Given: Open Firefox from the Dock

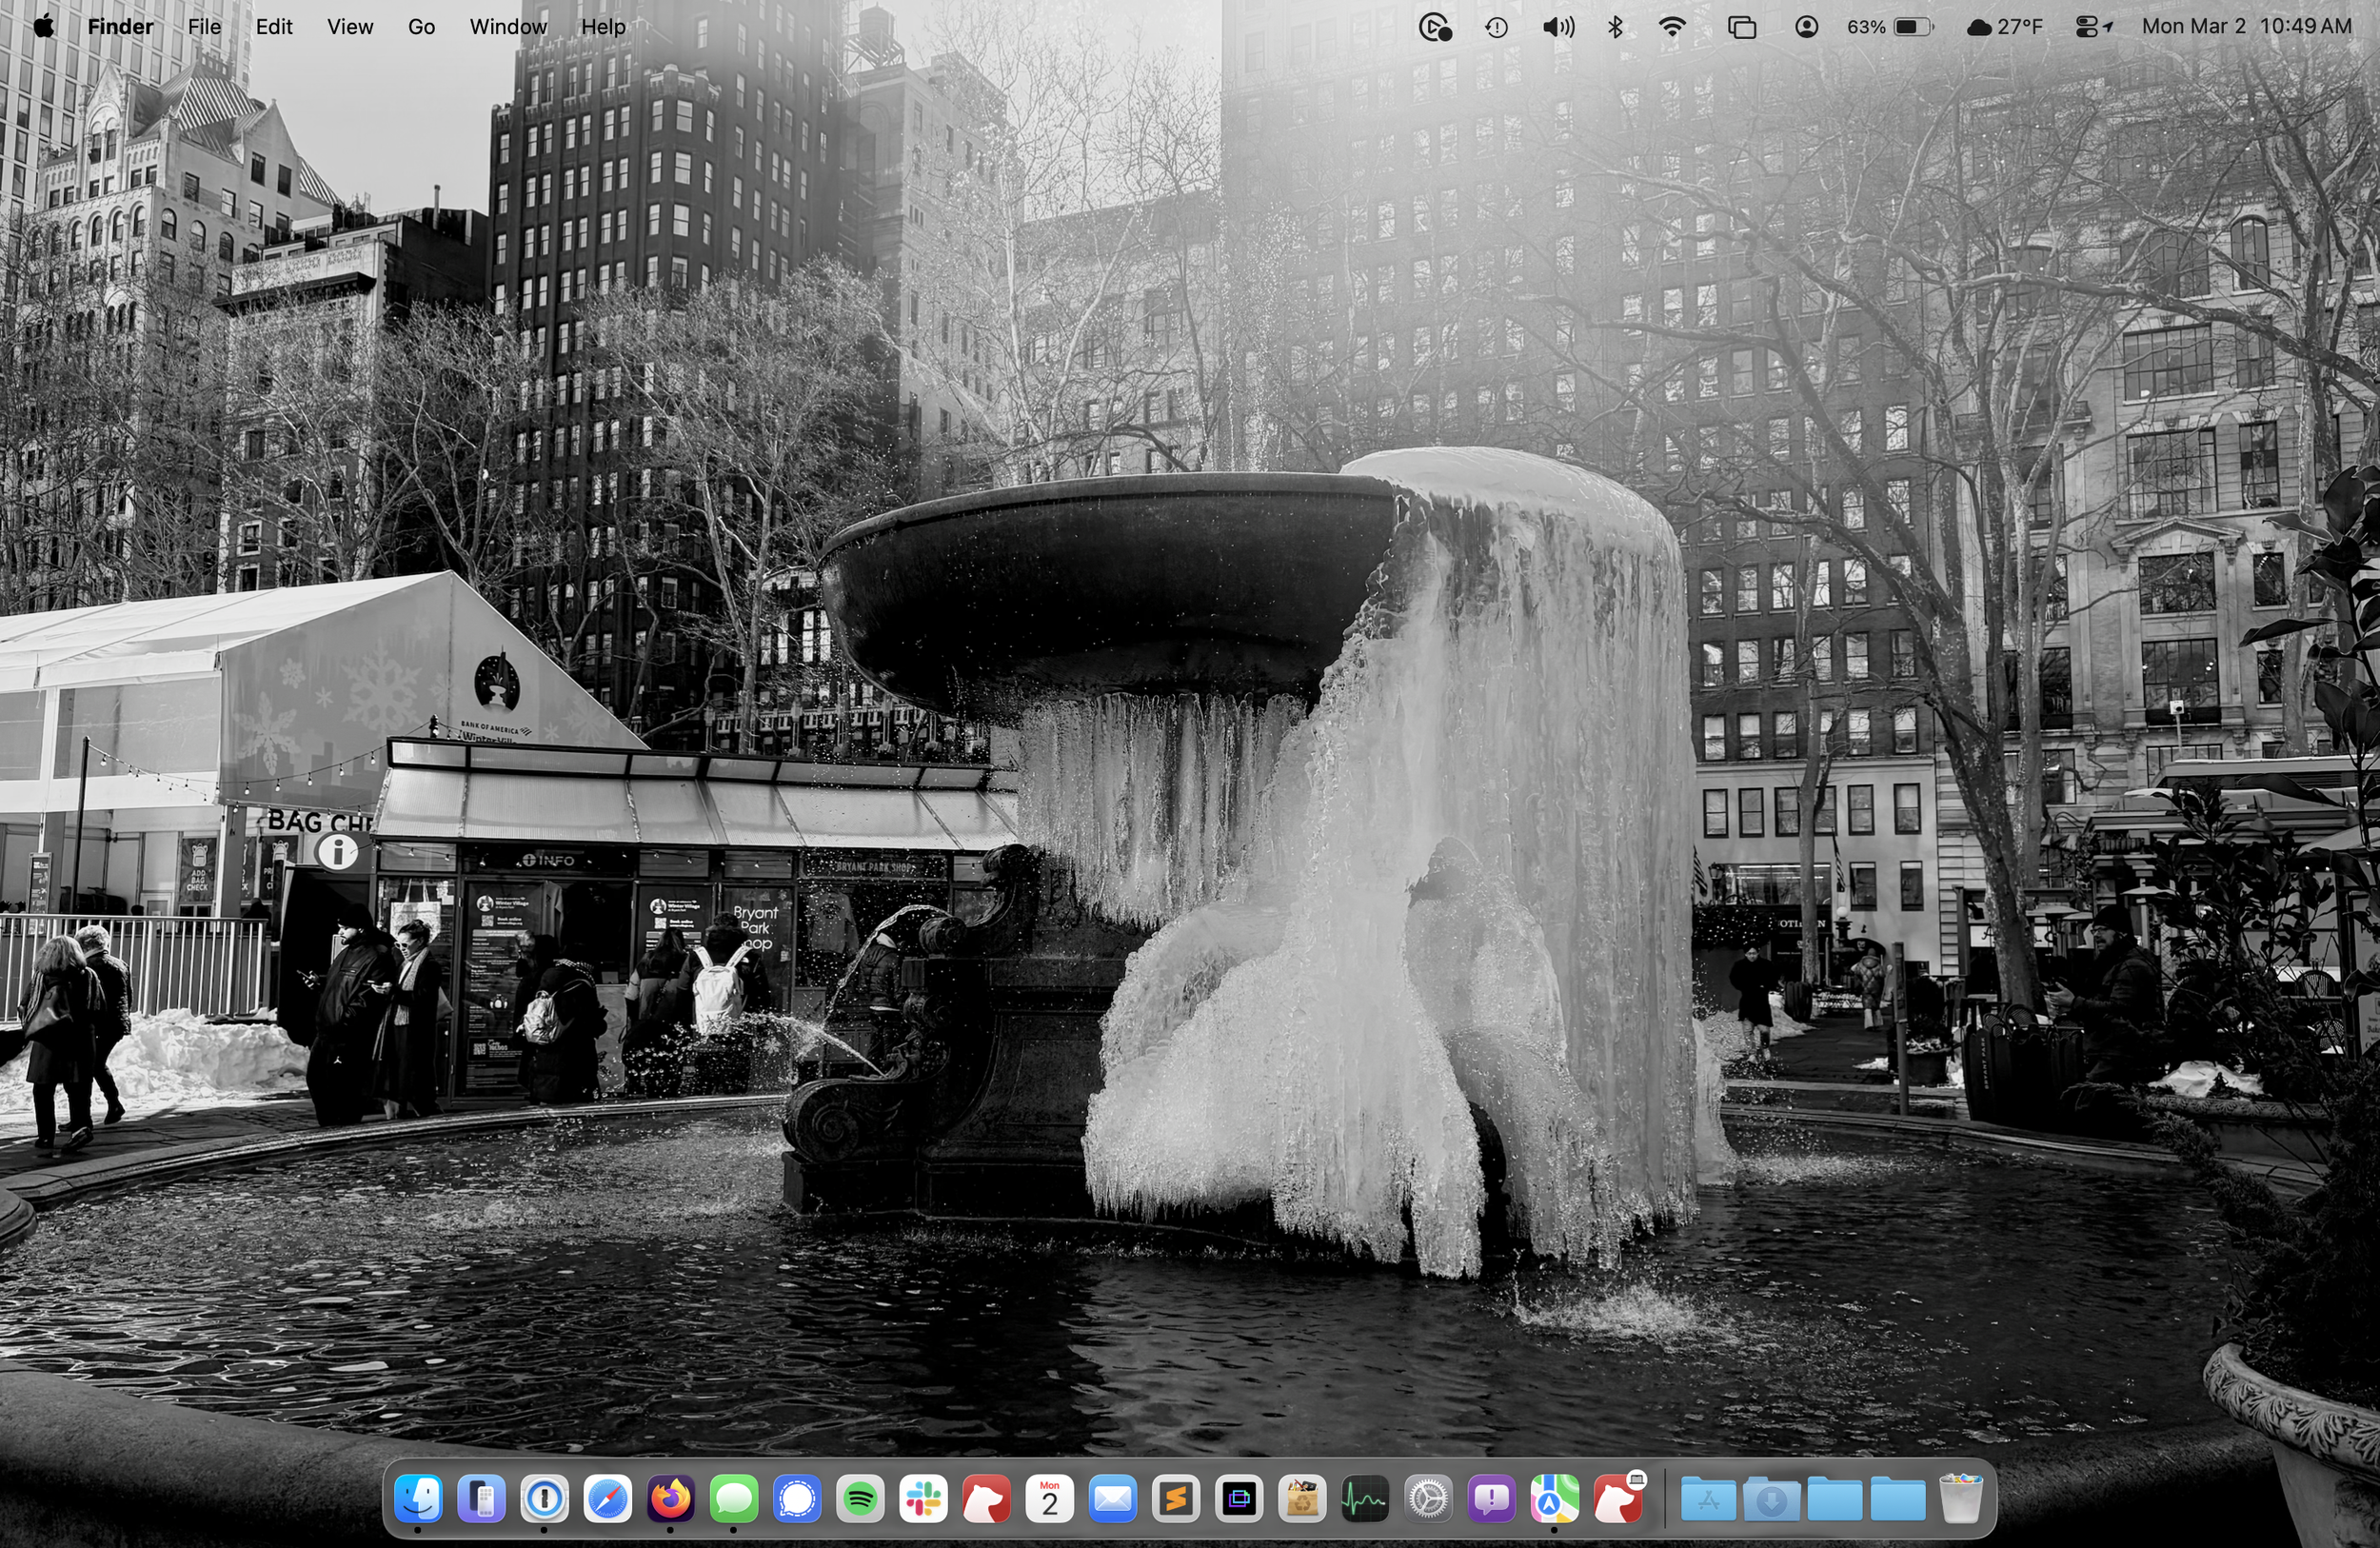Looking at the screenshot, I should point(670,1499).
